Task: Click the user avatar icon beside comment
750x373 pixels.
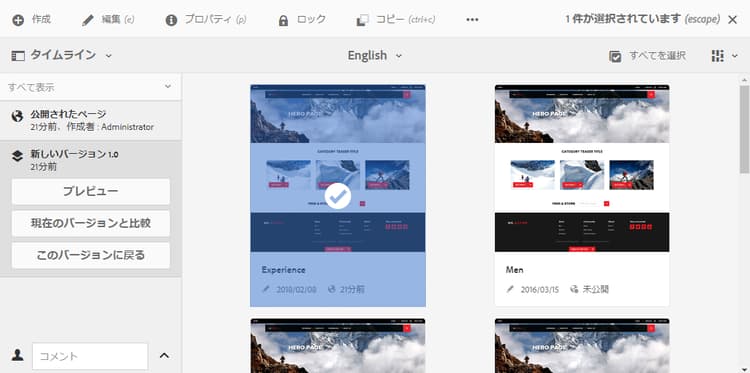Action: point(18,355)
